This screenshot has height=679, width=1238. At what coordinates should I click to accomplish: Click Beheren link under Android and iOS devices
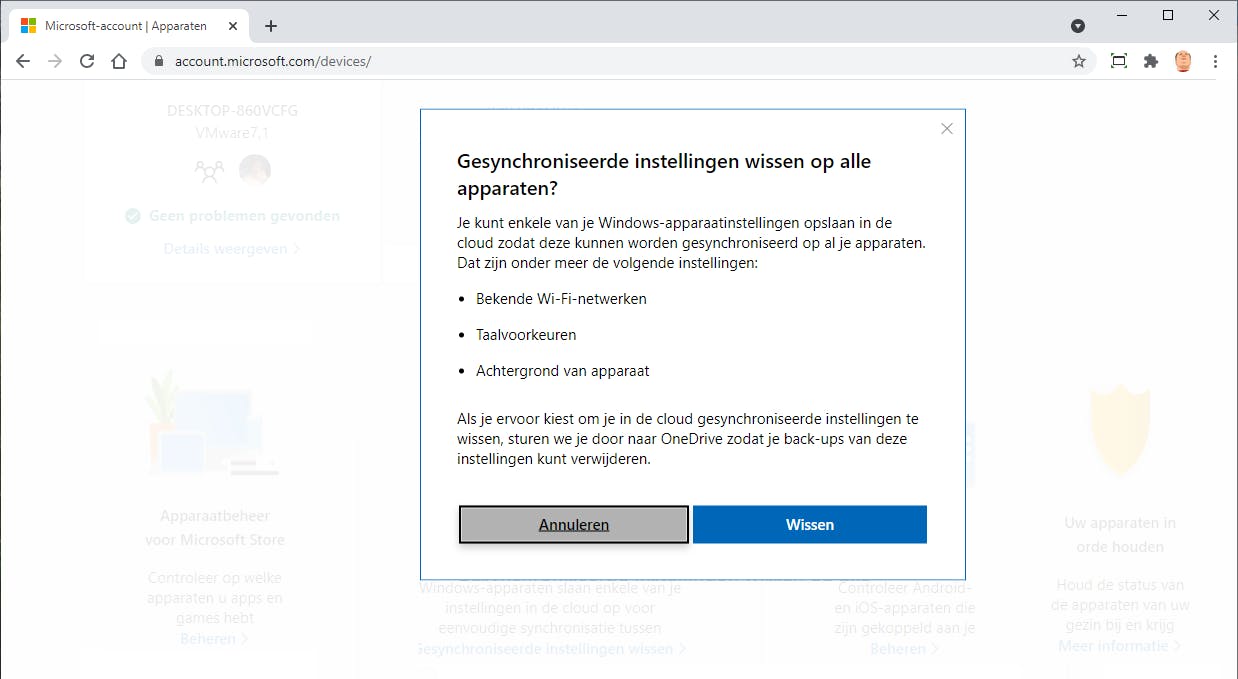pyautogui.click(x=904, y=649)
